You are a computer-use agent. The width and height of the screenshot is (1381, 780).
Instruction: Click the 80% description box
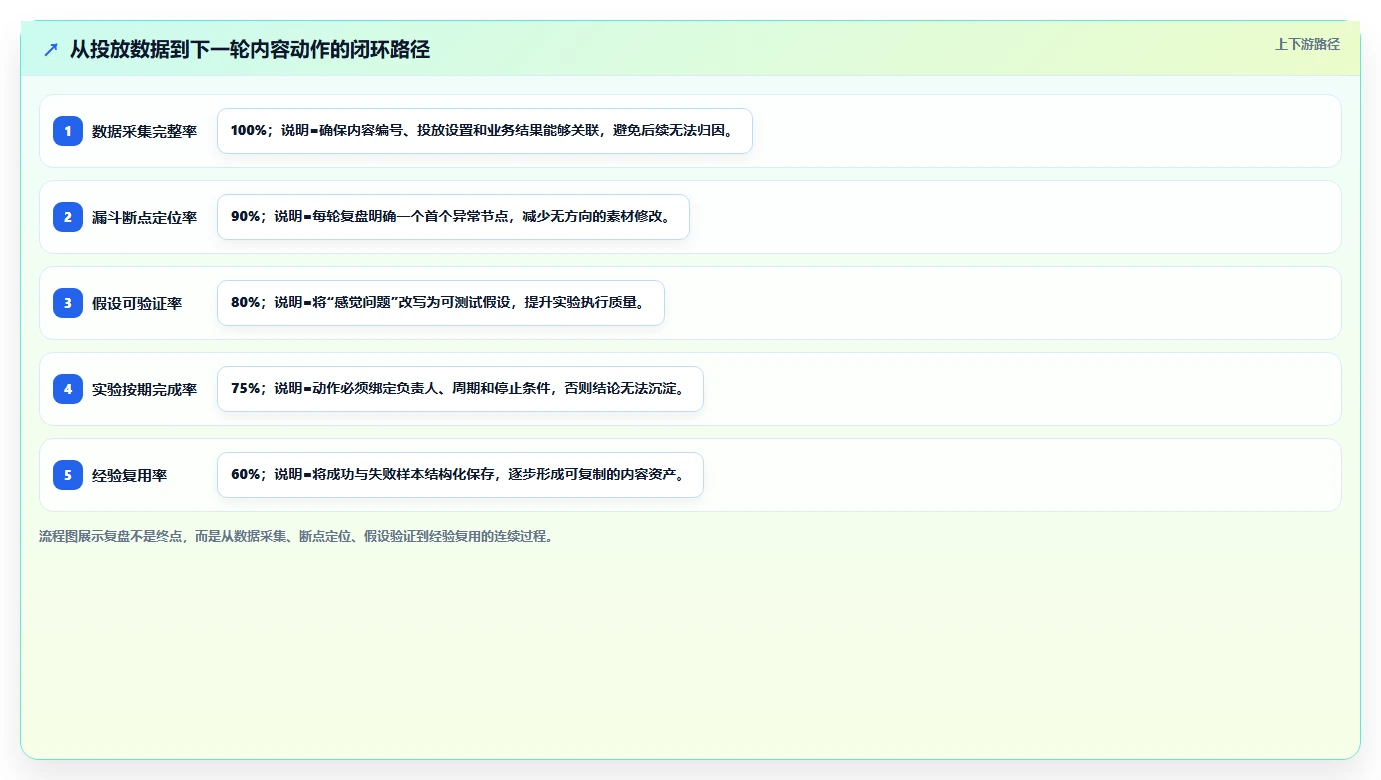[x=441, y=303]
